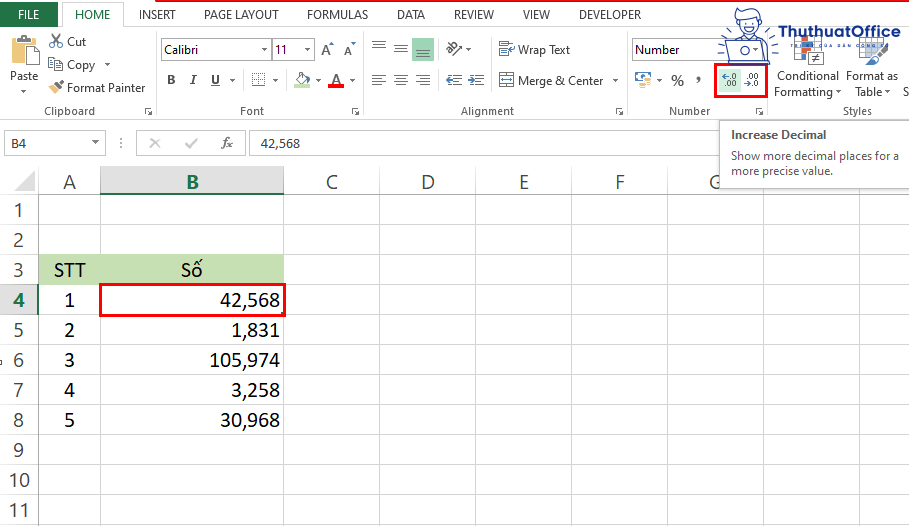The width and height of the screenshot is (909, 526).
Task: Switch to the DEVELOPER tab
Action: (x=610, y=15)
